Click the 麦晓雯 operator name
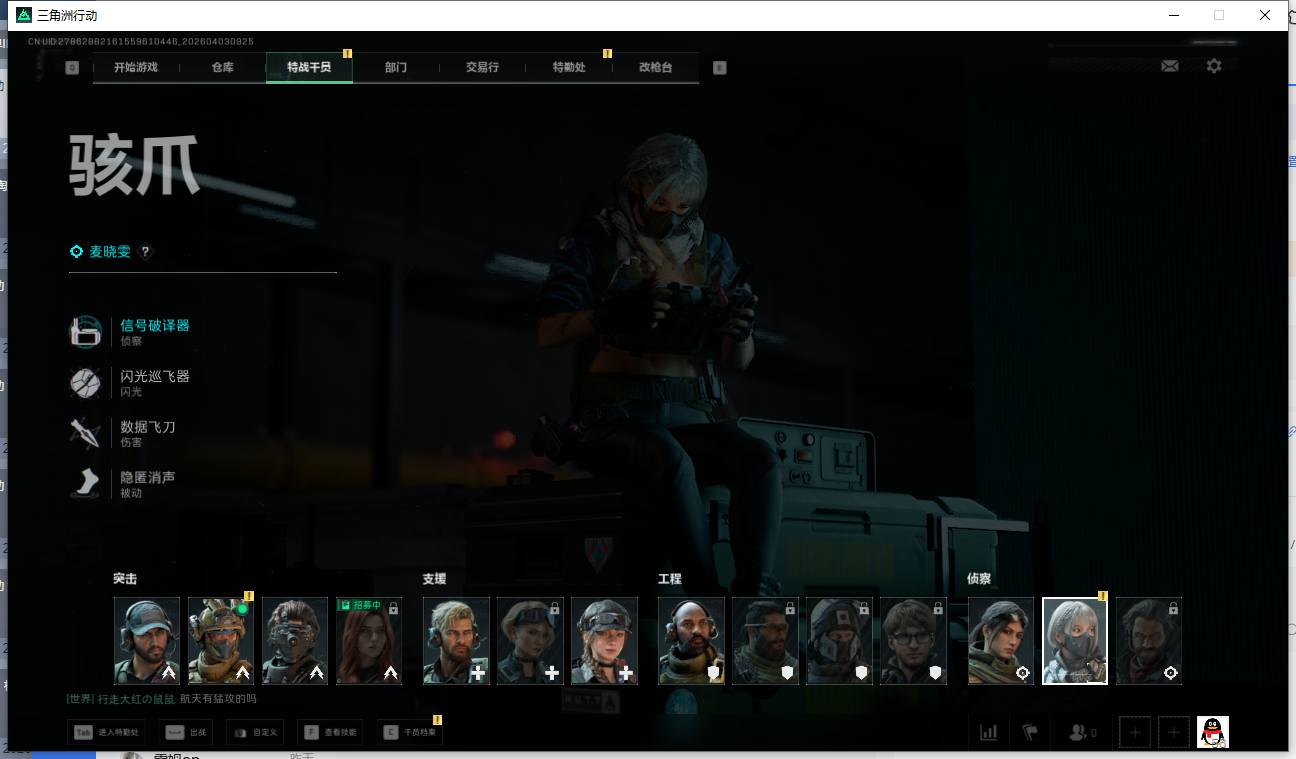The height and width of the screenshot is (759, 1296). point(110,252)
